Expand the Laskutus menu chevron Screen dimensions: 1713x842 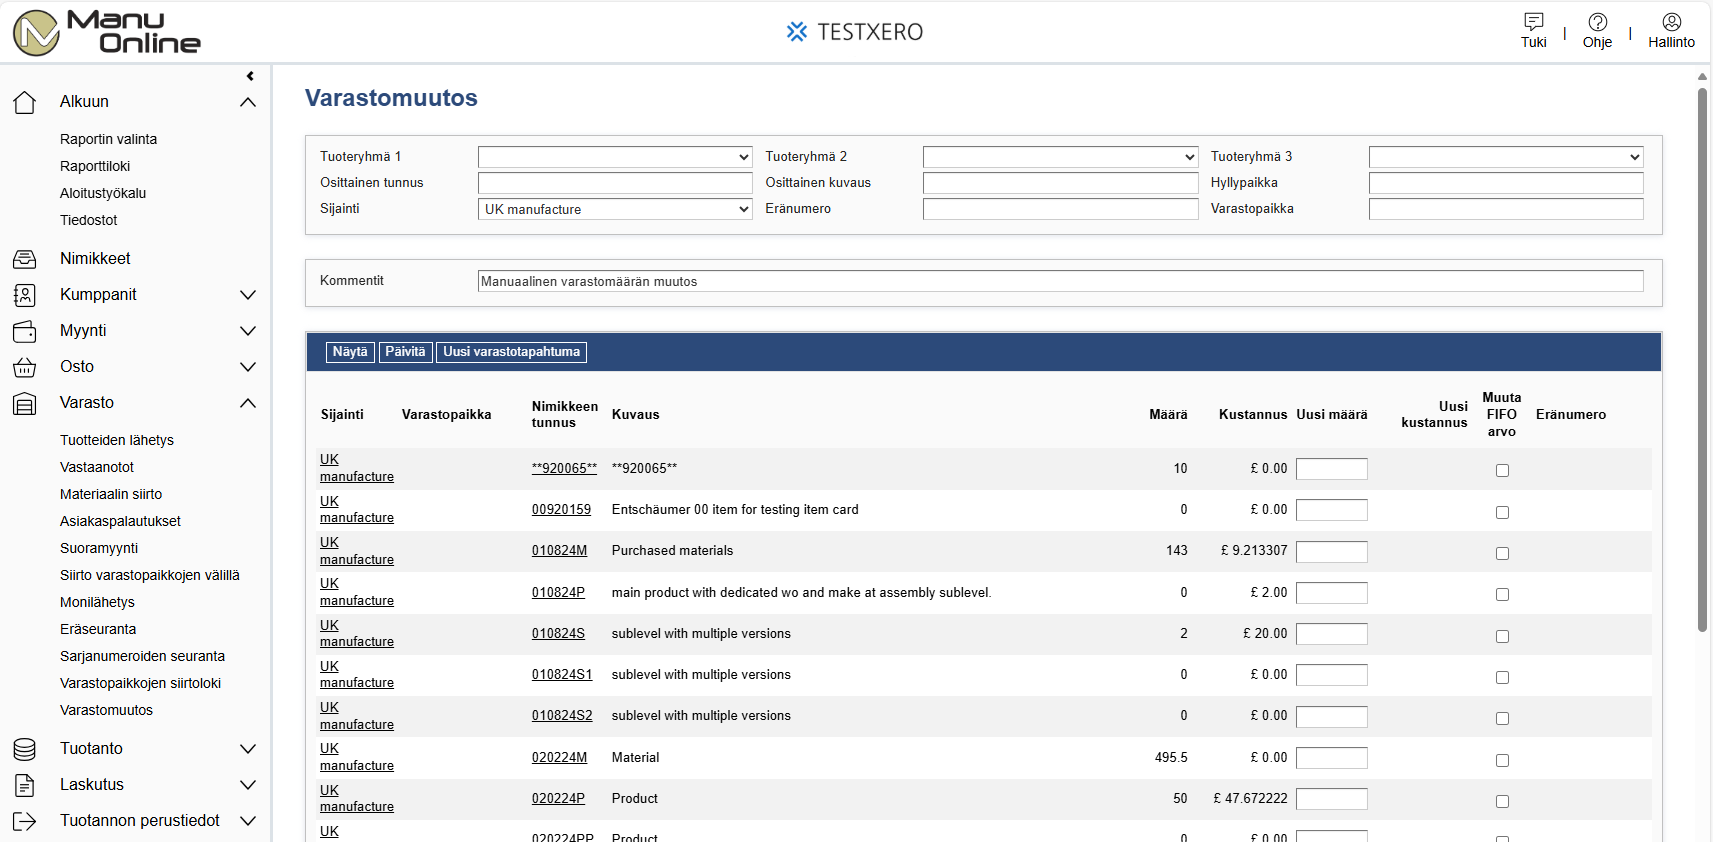248,785
